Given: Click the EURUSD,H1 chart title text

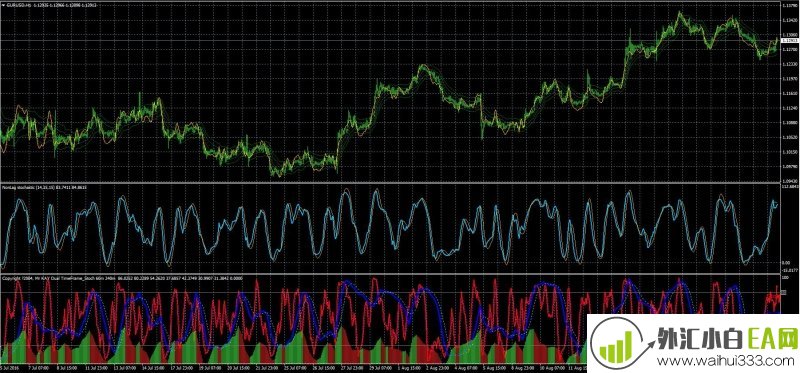Looking at the screenshot, I should [x=16, y=5].
